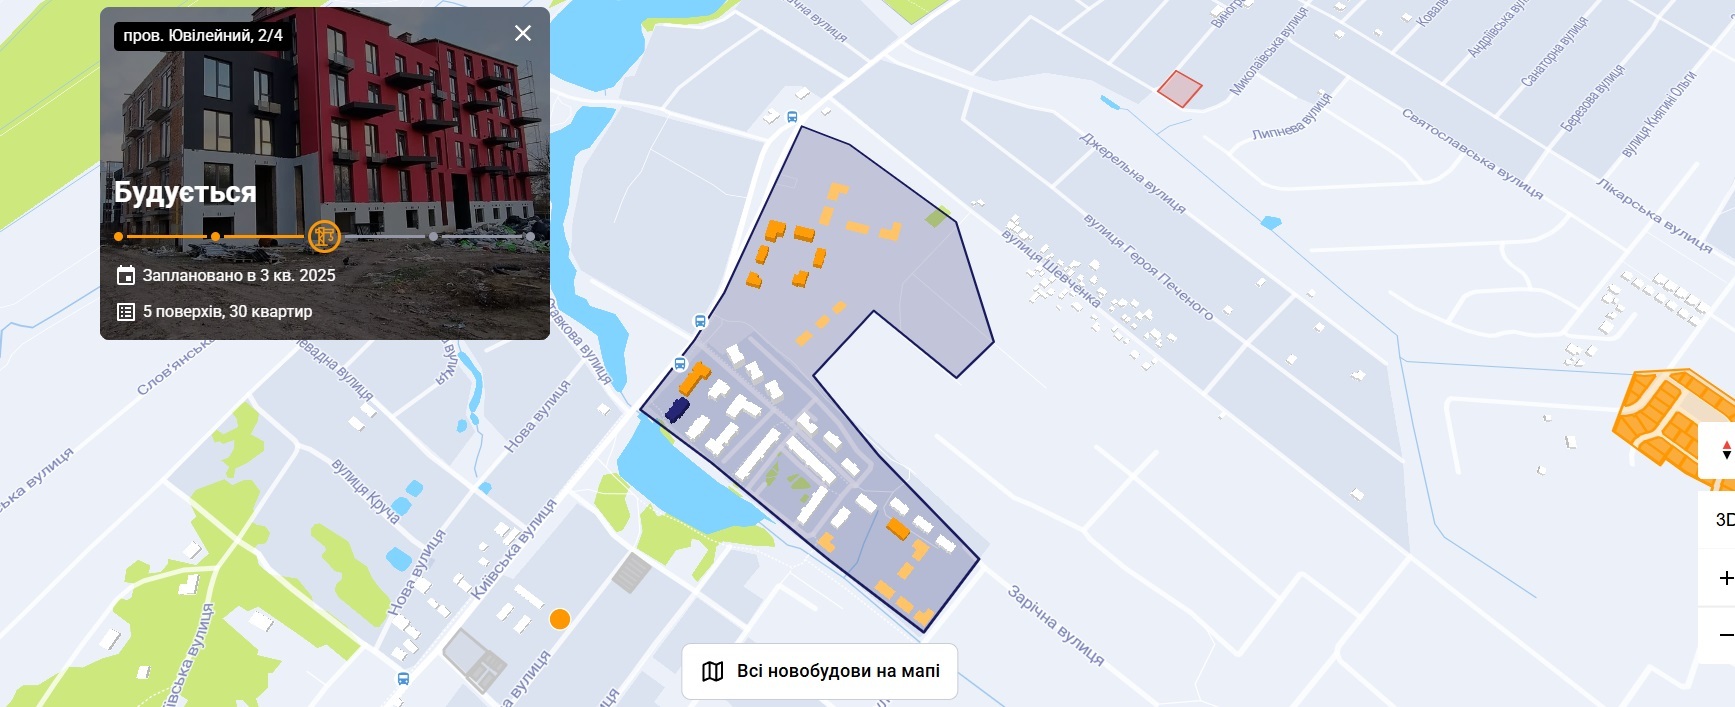1735x707 pixels.
Task: Select the bus stop icon near the bottom-left of Київська вулиця
Action: 403,678
